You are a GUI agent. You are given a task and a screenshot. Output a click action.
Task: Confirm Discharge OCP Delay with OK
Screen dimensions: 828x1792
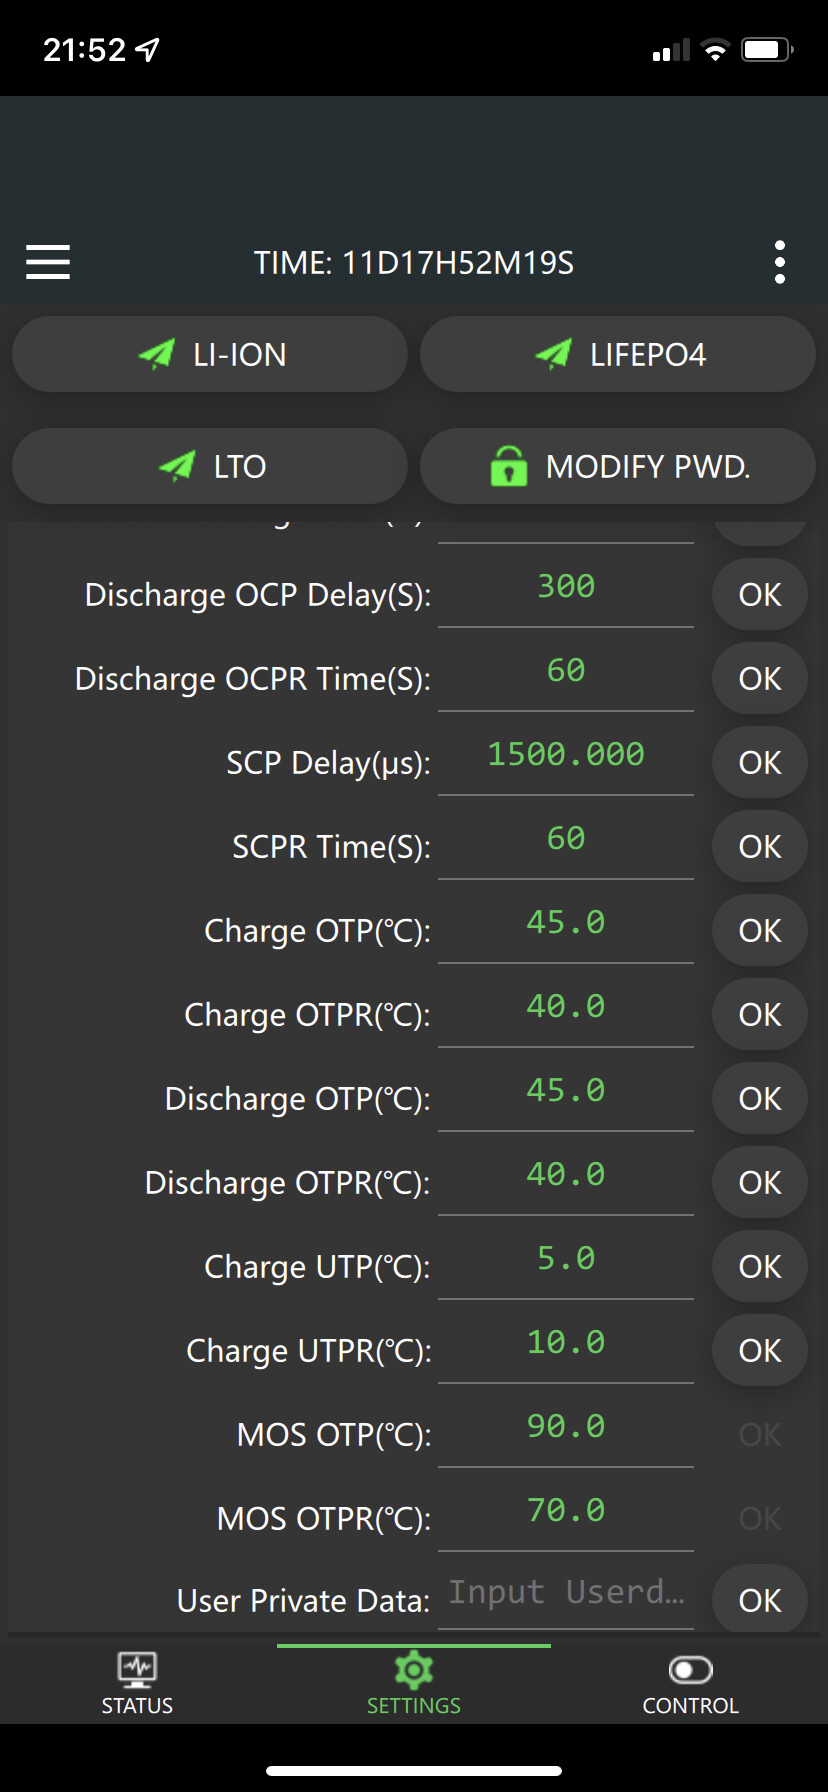[759, 595]
